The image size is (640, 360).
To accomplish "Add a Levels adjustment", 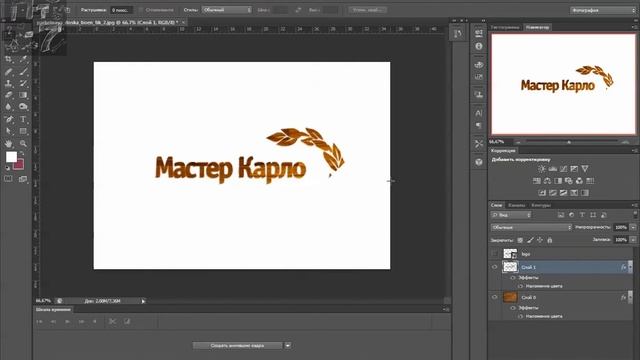I will tap(553, 169).
